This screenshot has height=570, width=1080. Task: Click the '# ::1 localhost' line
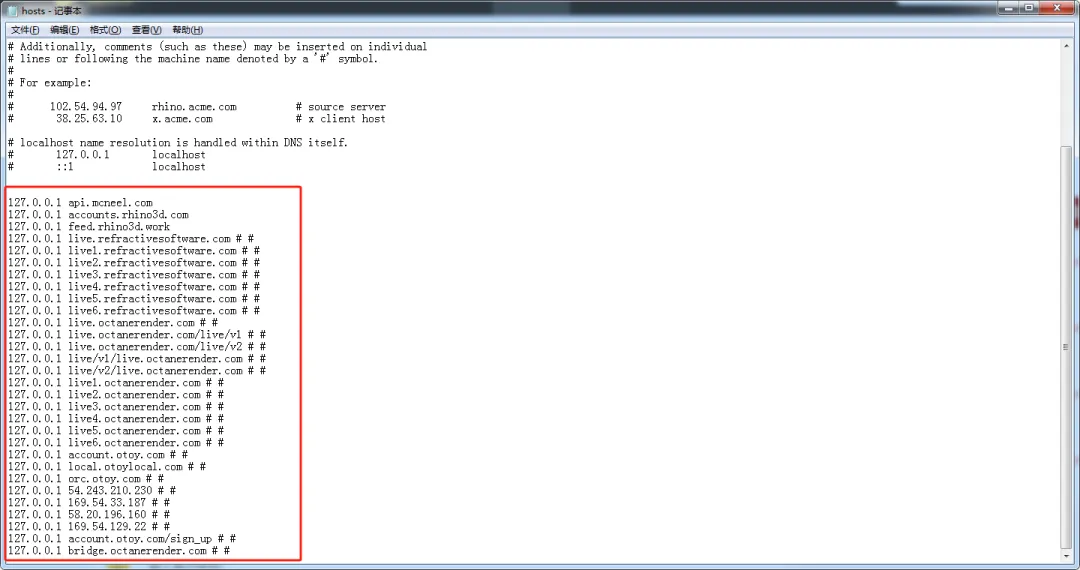(107, 167)
